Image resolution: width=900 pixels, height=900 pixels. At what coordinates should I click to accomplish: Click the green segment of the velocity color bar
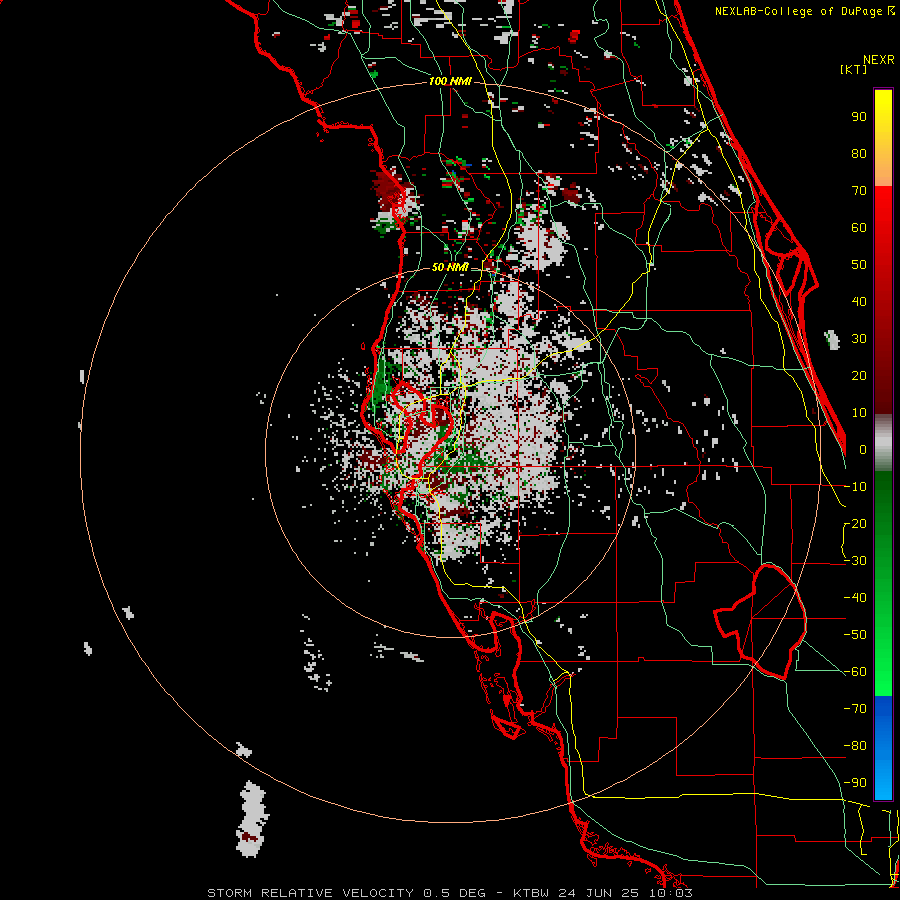[x=883, y=583]
